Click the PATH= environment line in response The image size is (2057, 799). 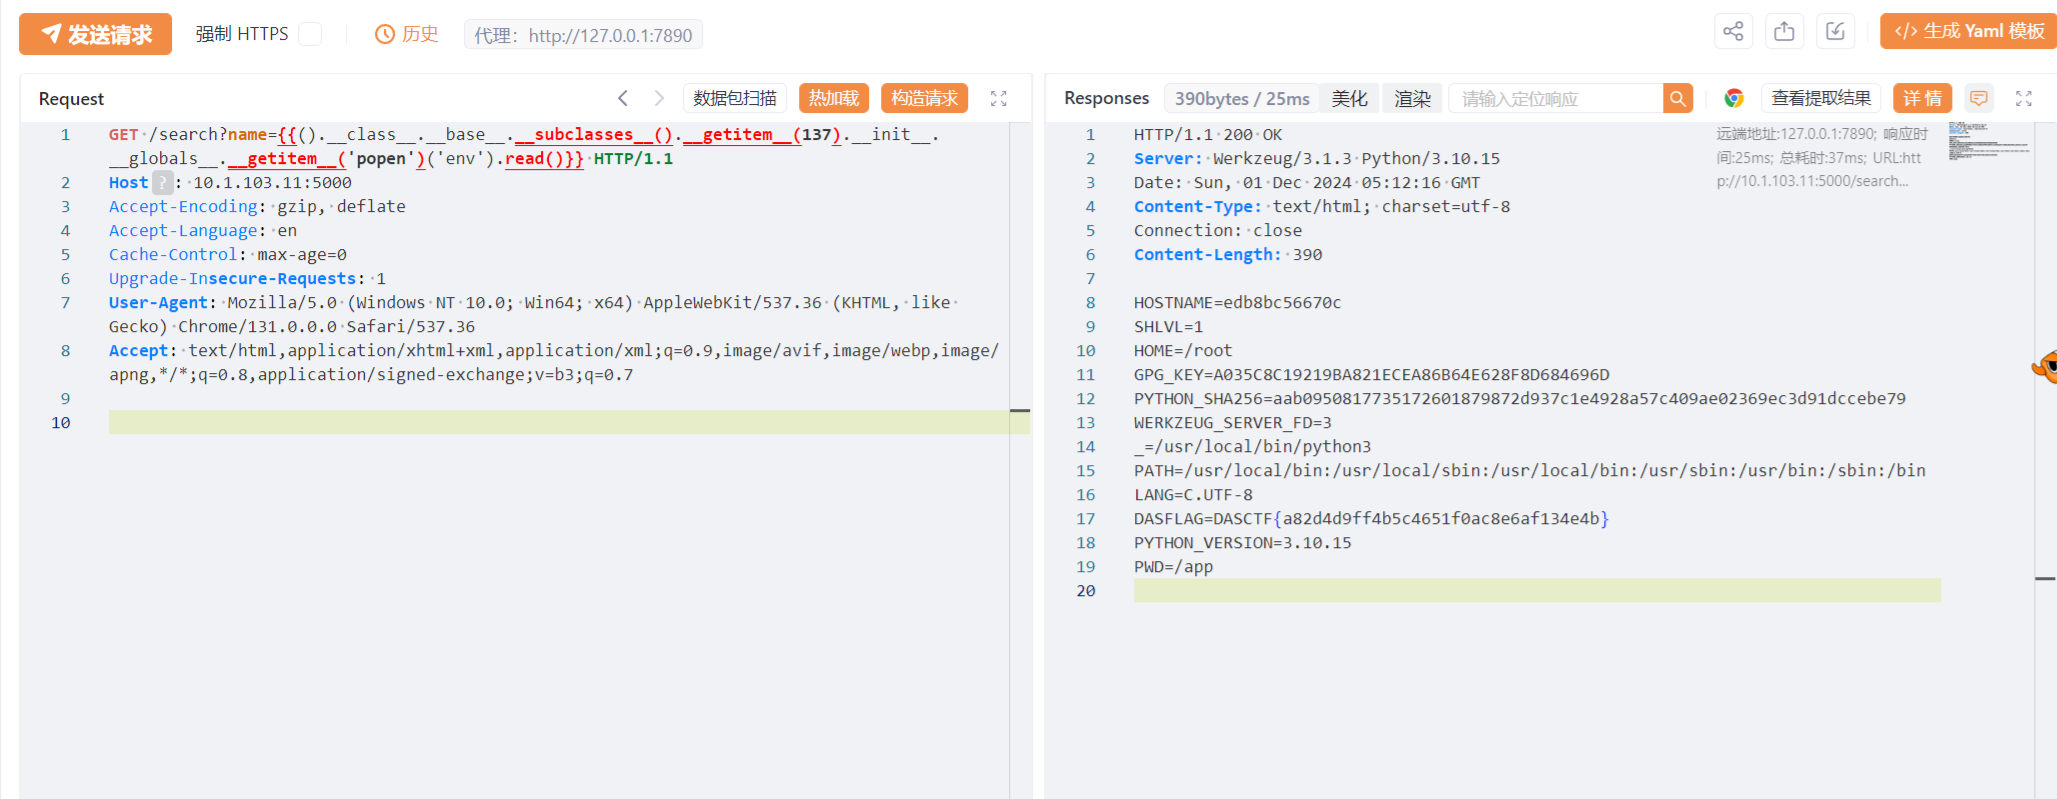(x=1529, y=471)
